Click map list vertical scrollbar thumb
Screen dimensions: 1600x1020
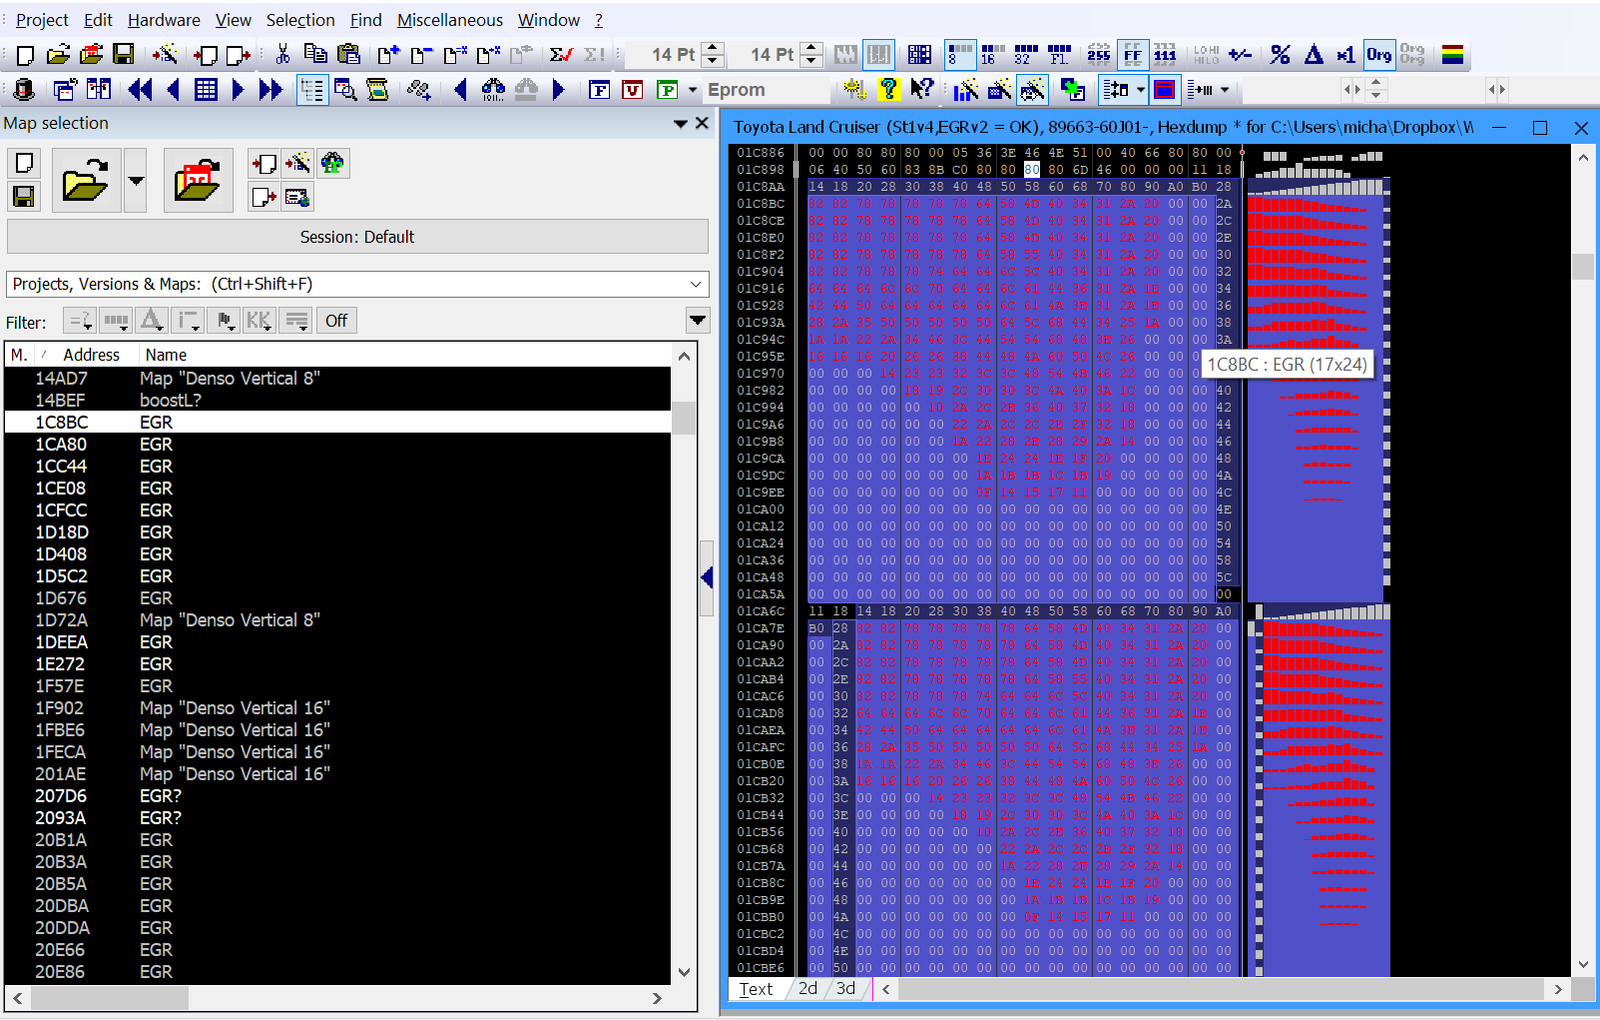click(684, 417)
